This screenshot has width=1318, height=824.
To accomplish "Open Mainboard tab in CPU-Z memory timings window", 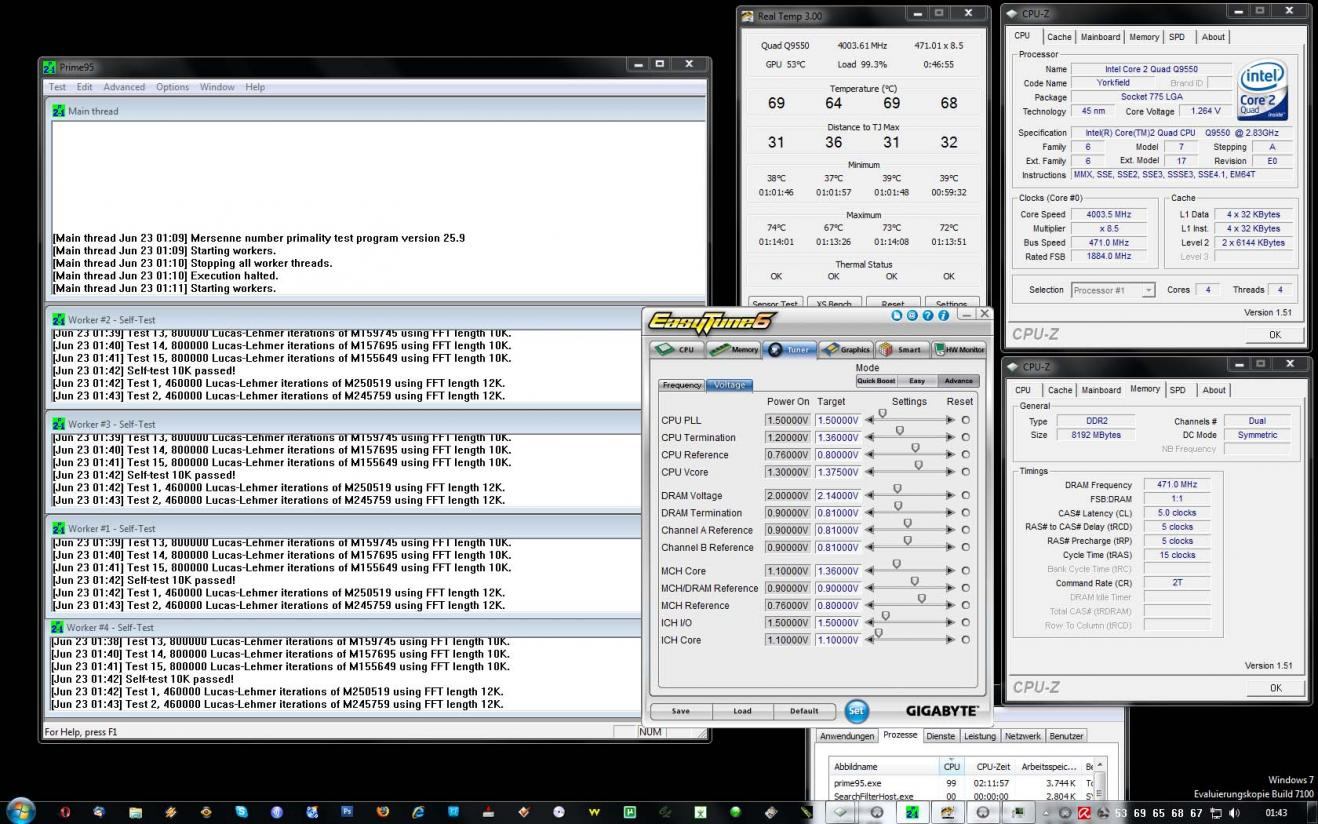I will coord(1101,390).
